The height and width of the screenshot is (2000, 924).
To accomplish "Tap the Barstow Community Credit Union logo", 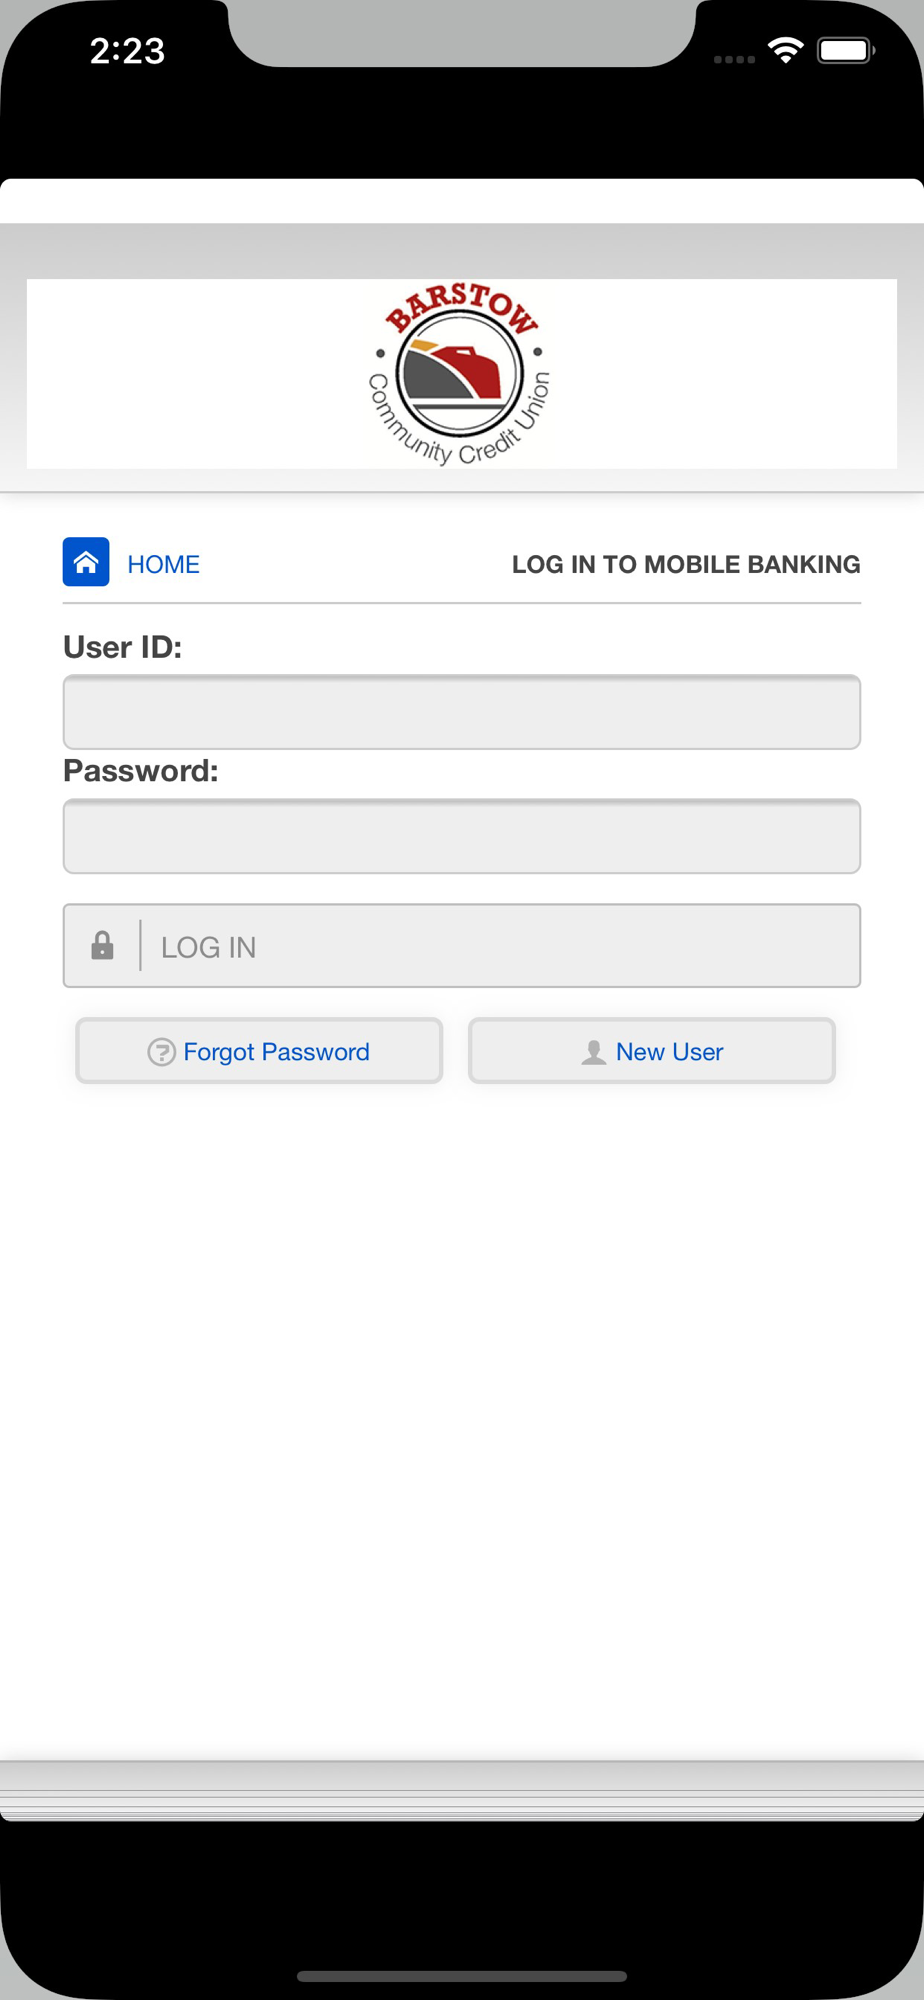I will click(460, 374).
